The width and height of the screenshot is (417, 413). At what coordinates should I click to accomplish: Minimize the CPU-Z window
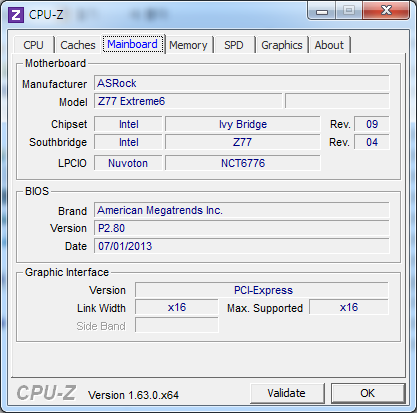322,11
